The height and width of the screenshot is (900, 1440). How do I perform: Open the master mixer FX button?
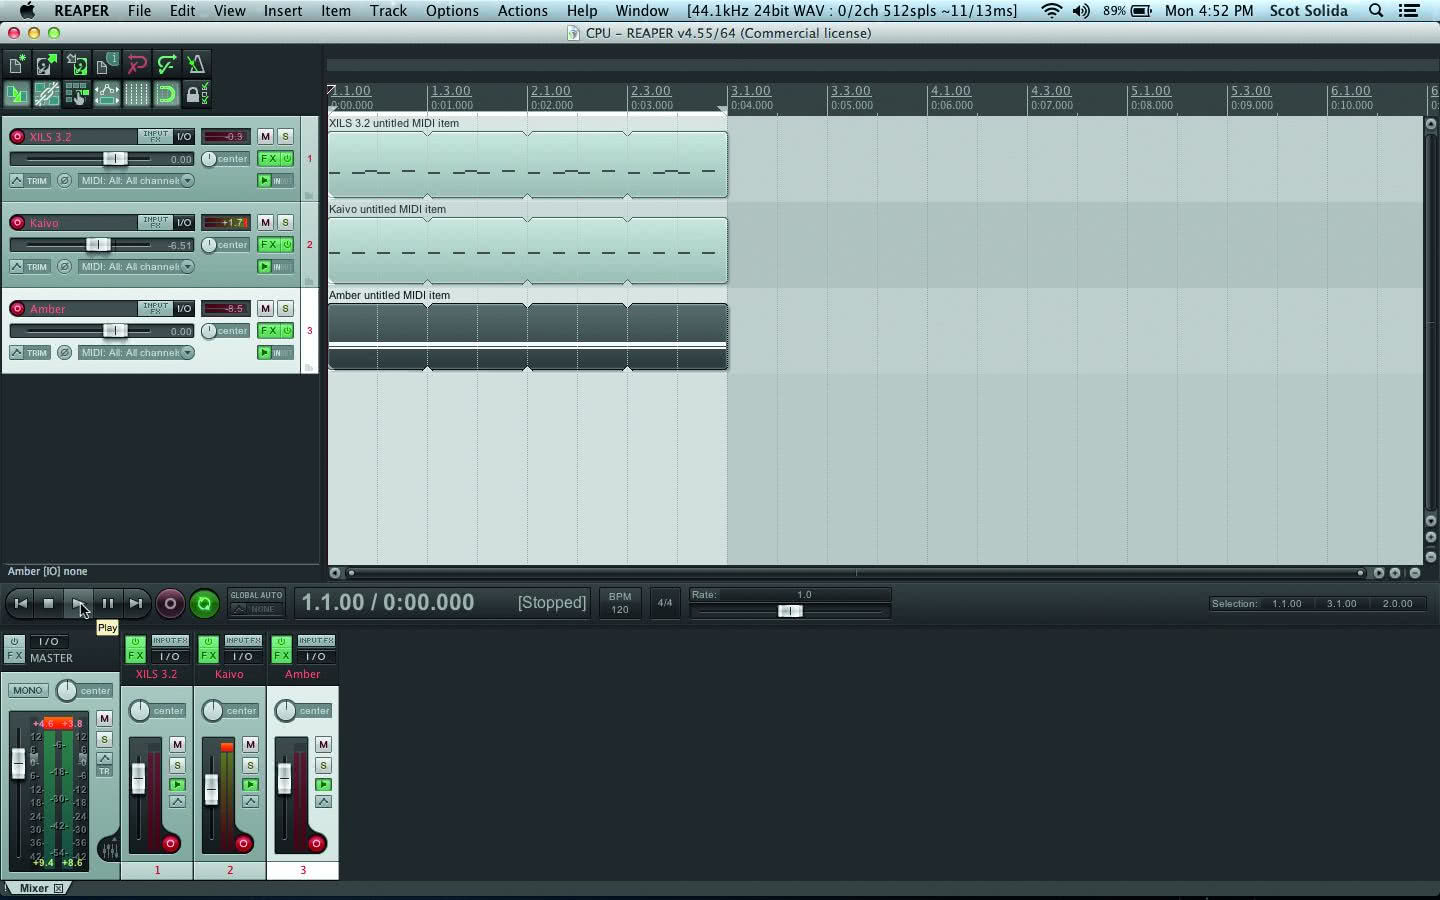14,657
